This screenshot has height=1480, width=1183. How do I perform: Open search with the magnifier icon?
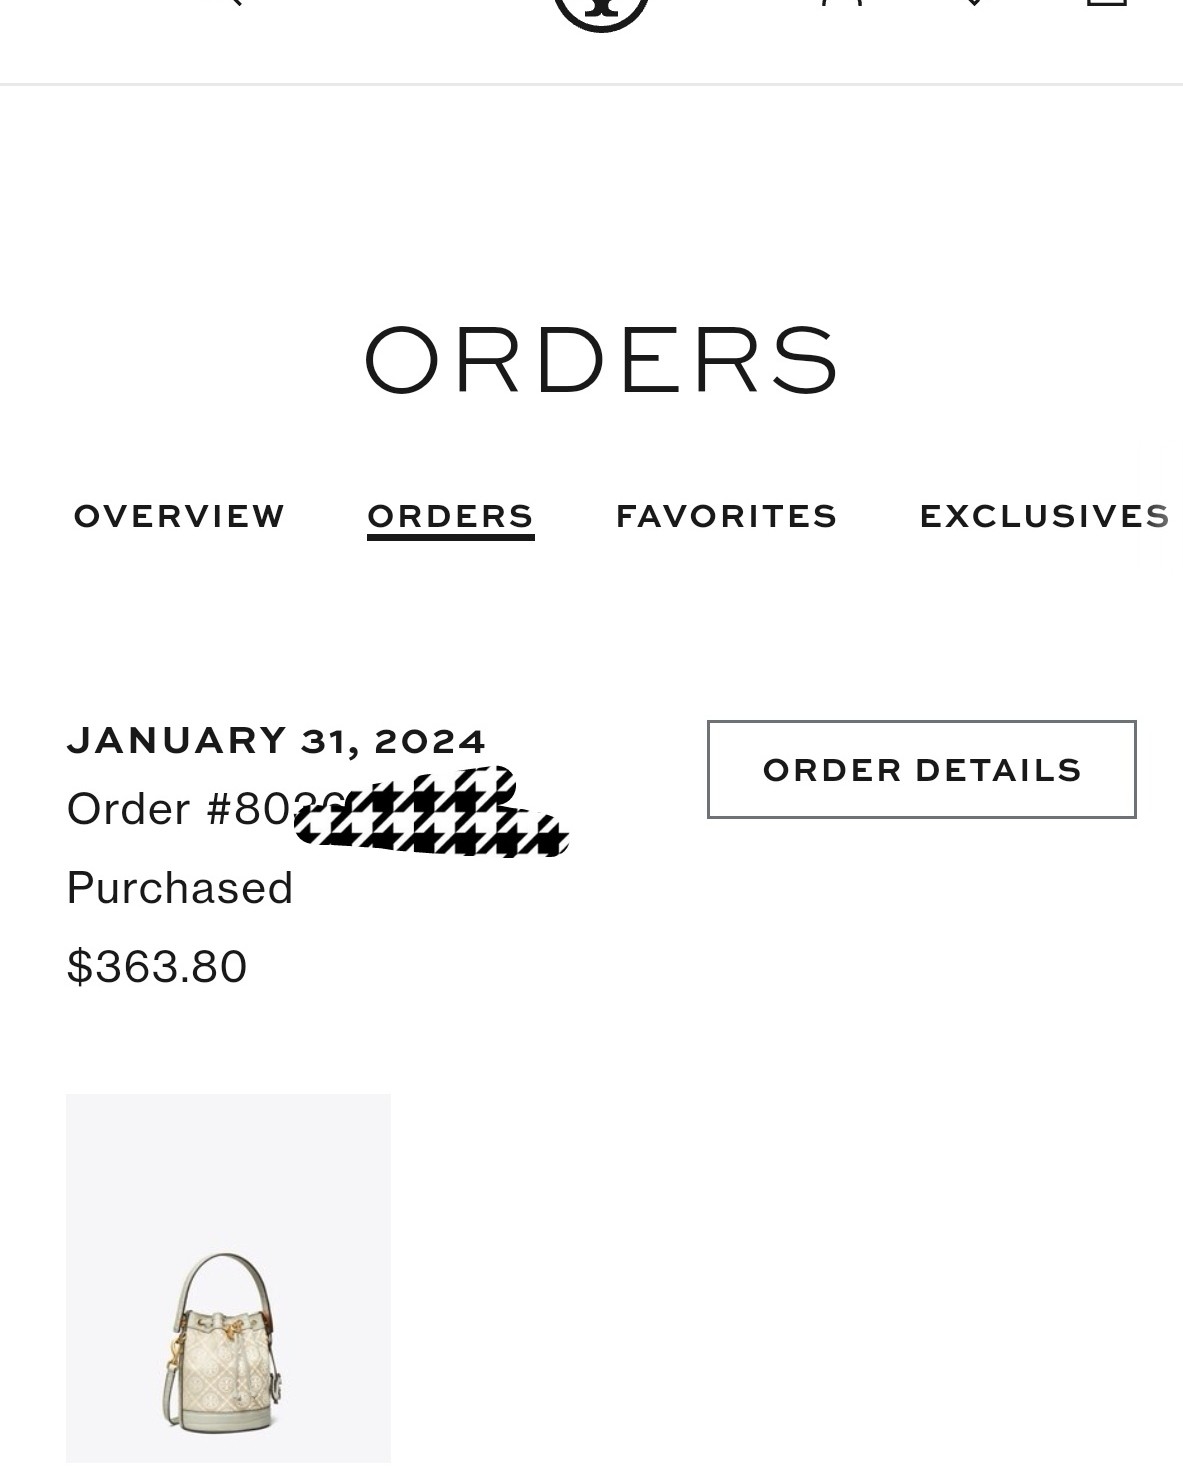tap(228, 3)
